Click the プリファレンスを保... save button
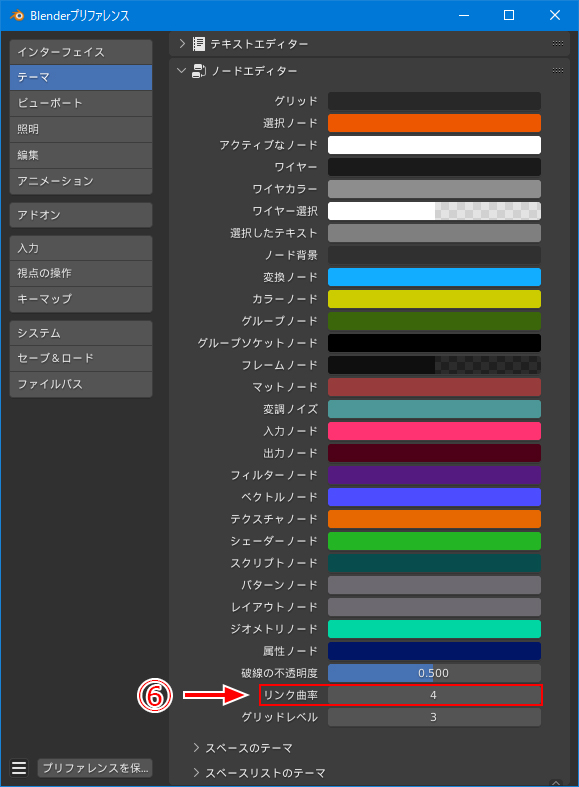The height and width of the screenshot is (787, 579). click(95, 768)
